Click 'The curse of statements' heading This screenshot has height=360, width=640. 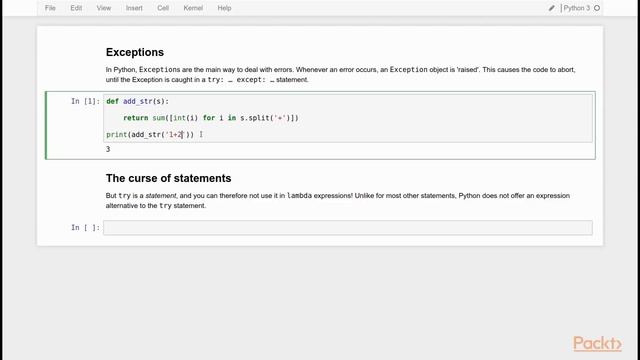click(x=168, y=178)
